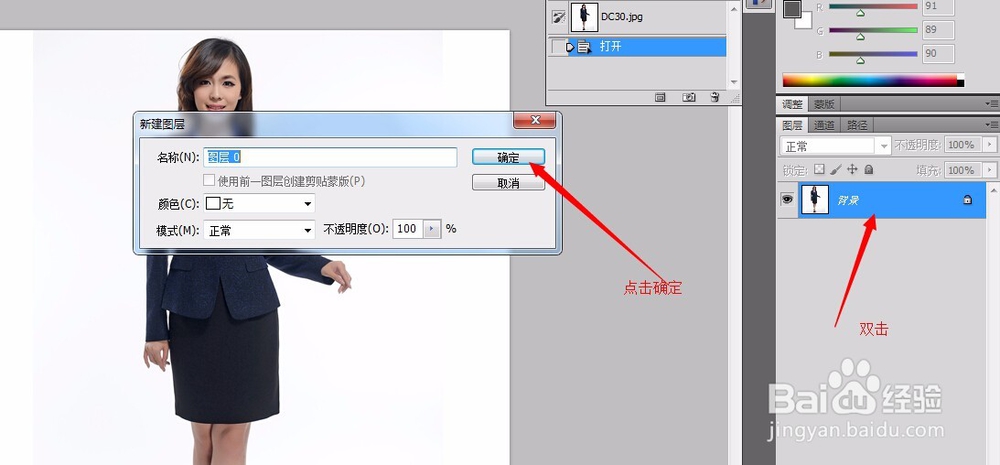Close the 新建图层 dialog
The width and height of the screenshot is (1000, 465).
tap(535, 120)
